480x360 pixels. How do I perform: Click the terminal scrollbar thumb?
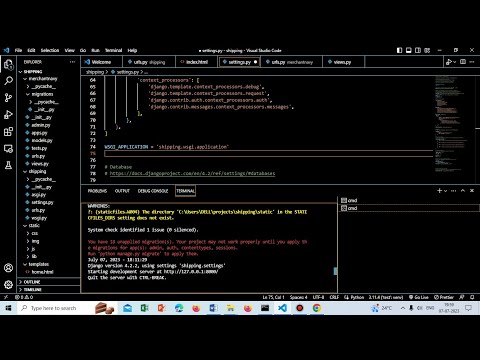(x=335, y=271)
